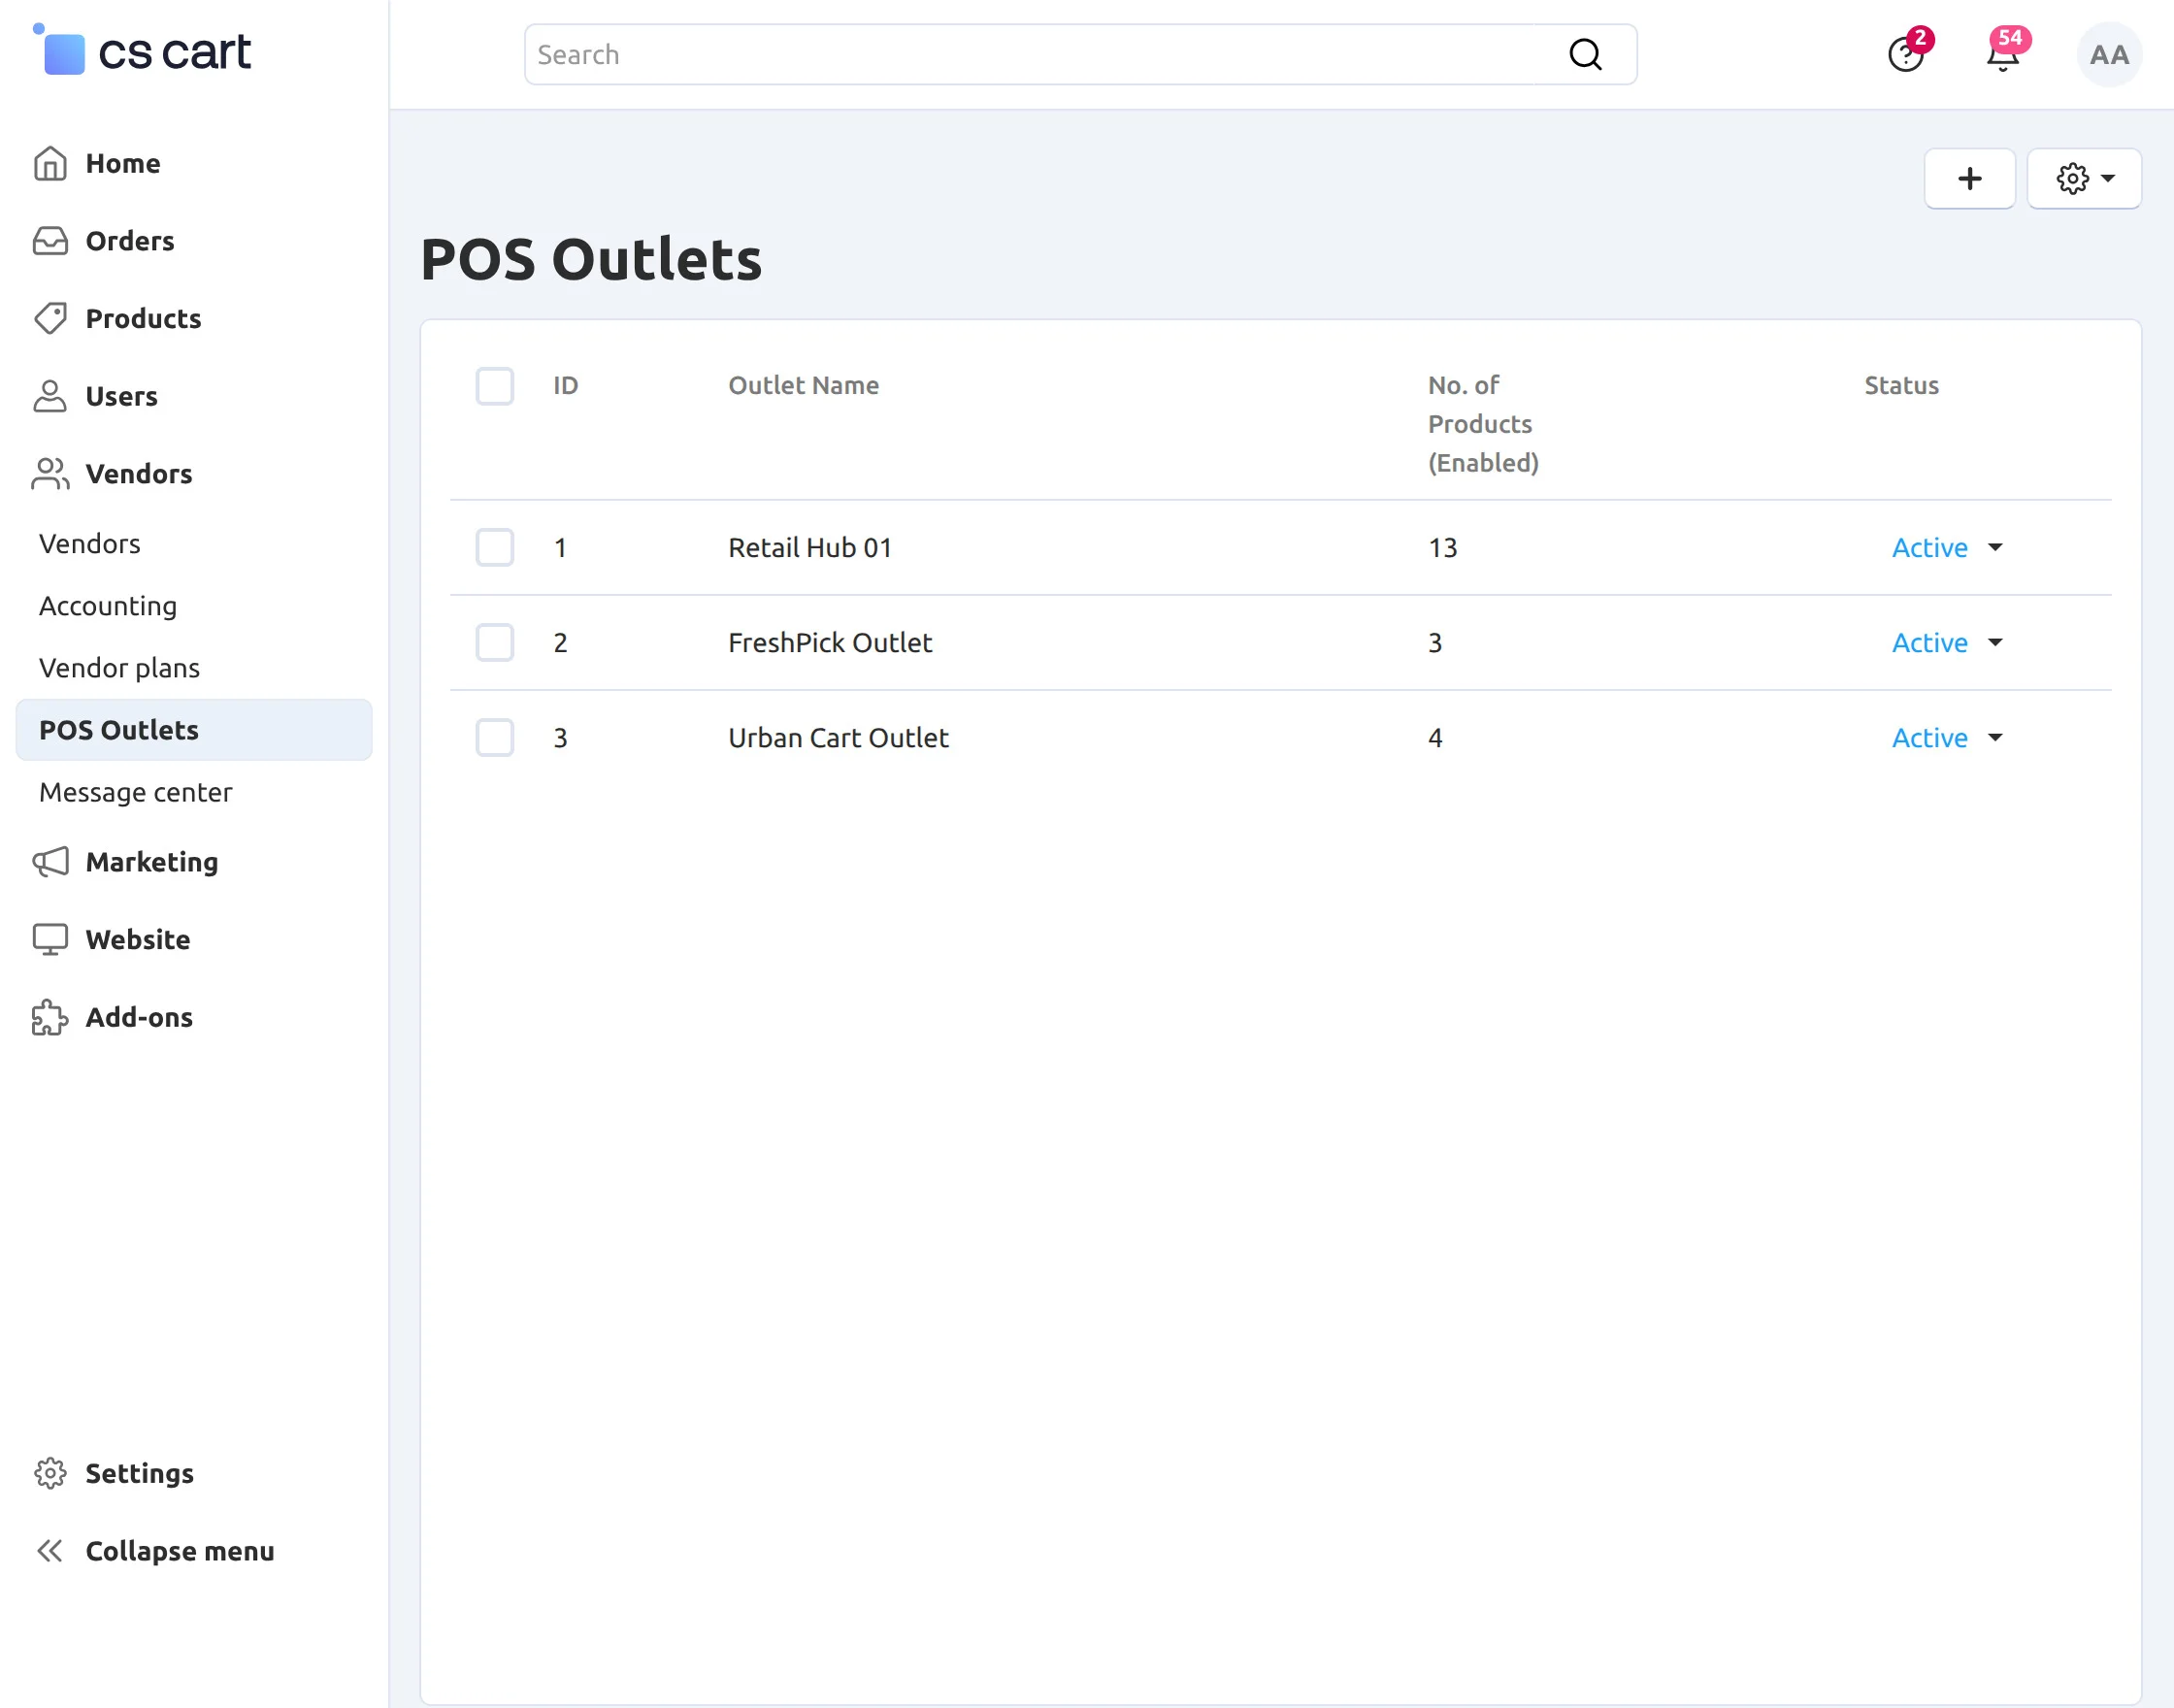Click the CS-Cart logo
2174x1708 pixels.
(144, 52)
